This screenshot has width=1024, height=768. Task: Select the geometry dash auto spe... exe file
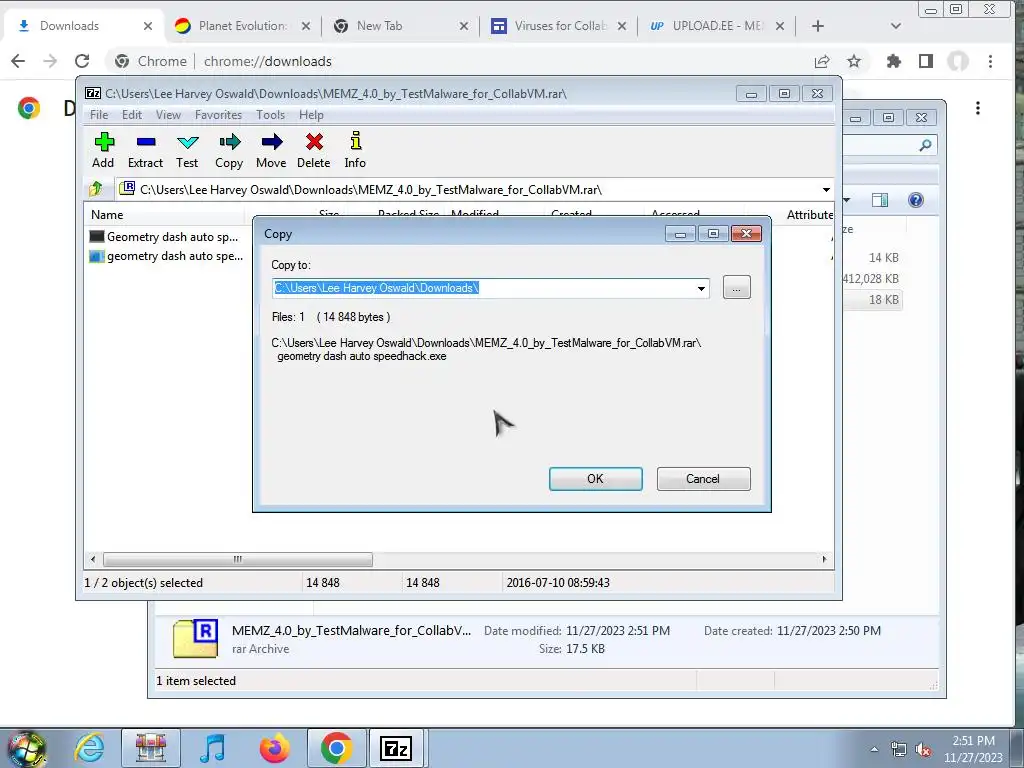coord(166,256)
